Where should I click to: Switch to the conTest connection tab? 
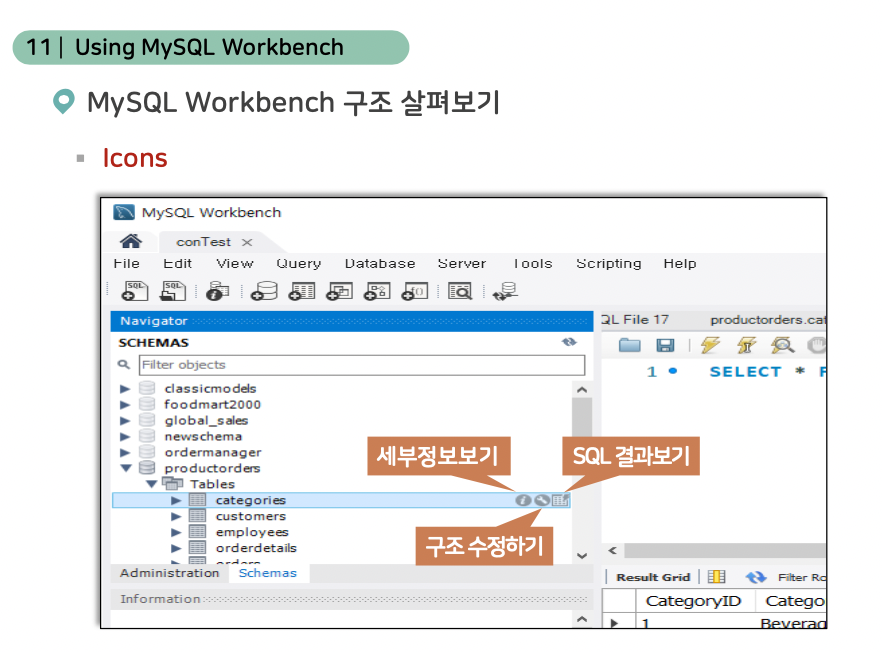click(x=204, y=242)
